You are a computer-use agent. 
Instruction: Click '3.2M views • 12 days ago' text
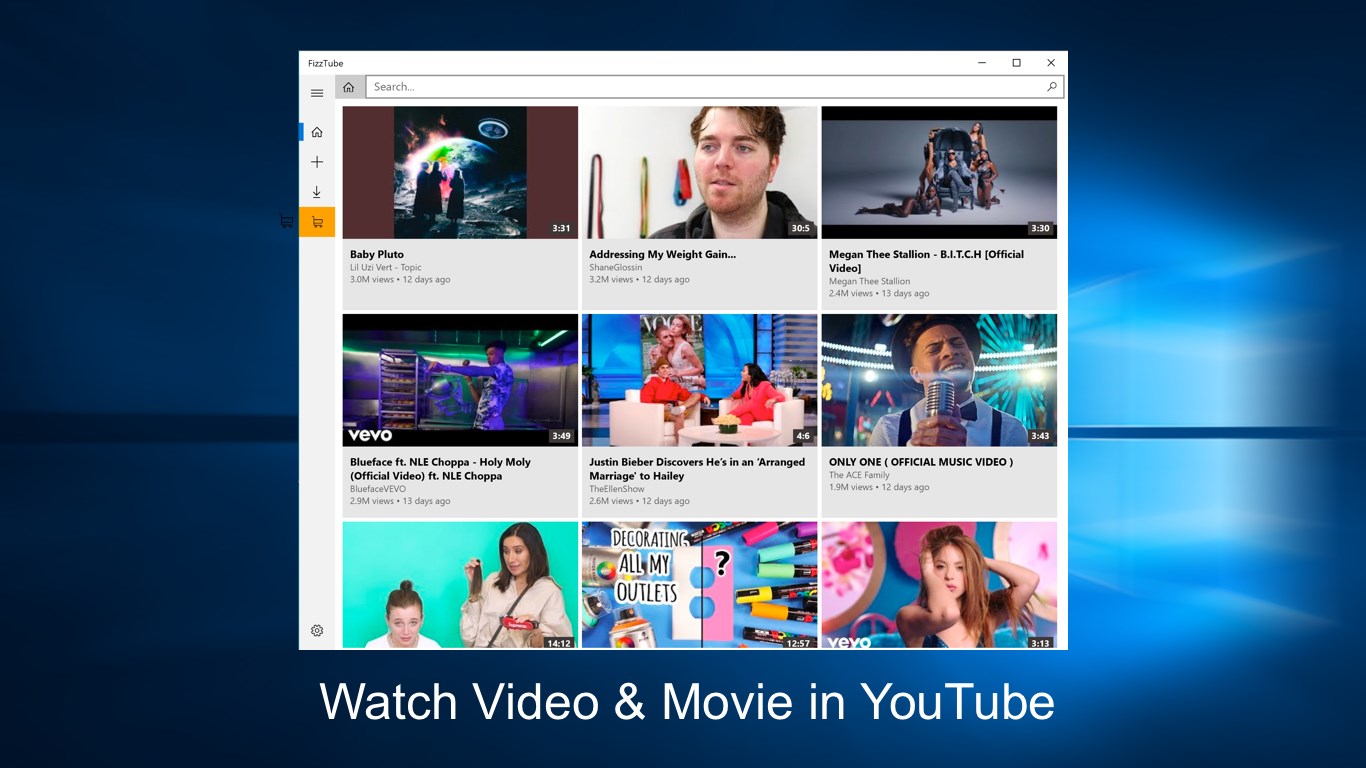point(639,280)
